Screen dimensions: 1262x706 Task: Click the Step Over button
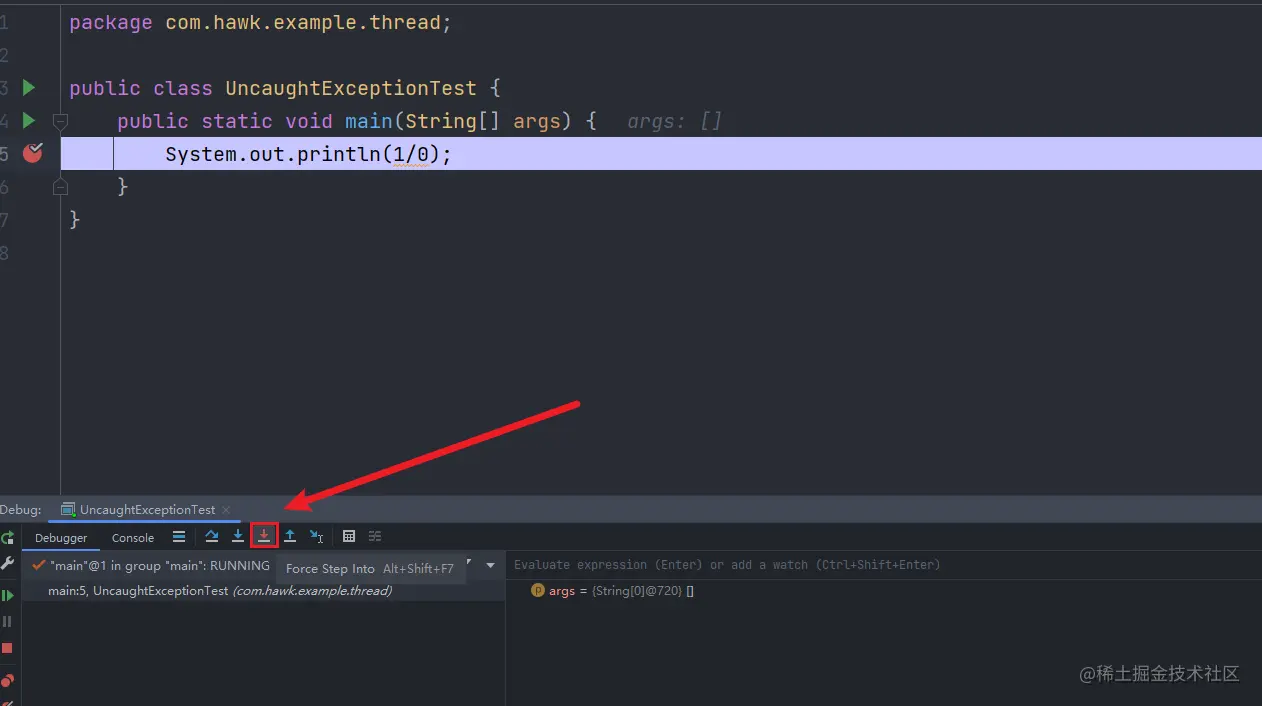coord(212,537)
